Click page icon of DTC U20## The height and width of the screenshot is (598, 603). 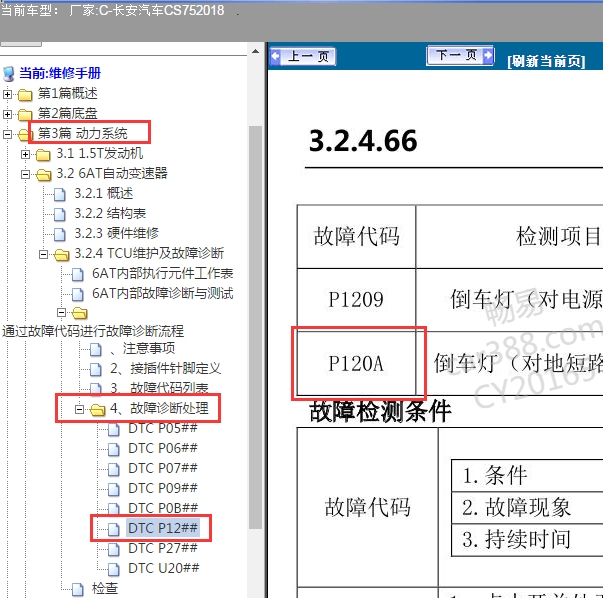coord(114,570)
